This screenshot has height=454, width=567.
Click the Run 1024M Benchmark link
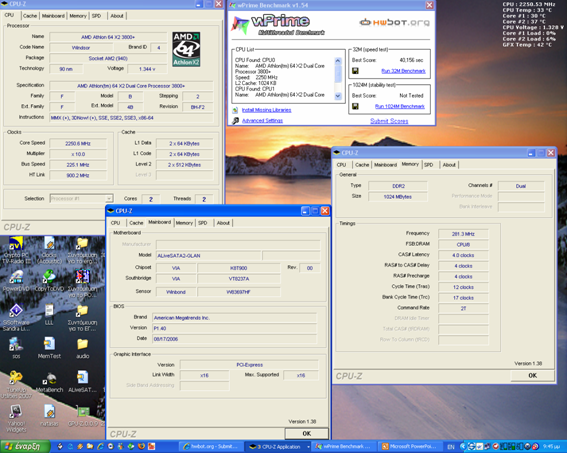point(400,106)
